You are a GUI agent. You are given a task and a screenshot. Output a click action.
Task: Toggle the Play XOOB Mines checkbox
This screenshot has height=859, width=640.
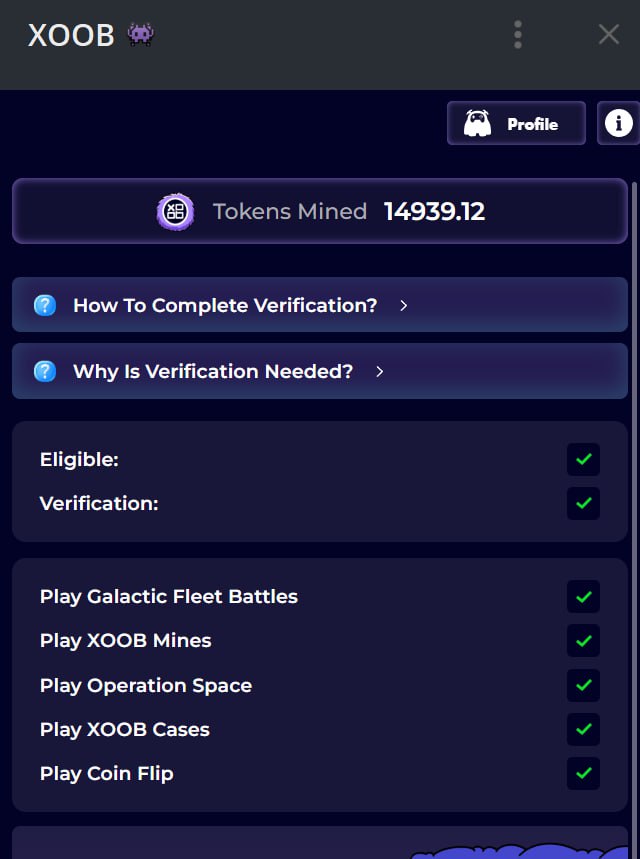pyautogui.click(x=584, y=640)
